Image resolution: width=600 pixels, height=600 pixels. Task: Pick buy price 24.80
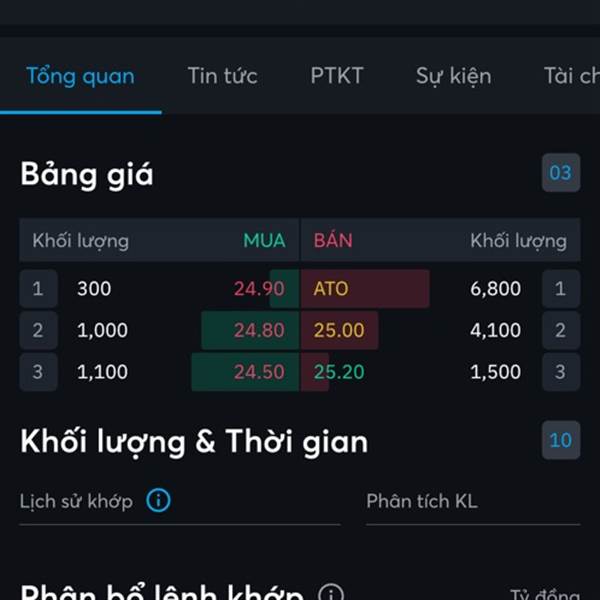pos(259,330)
